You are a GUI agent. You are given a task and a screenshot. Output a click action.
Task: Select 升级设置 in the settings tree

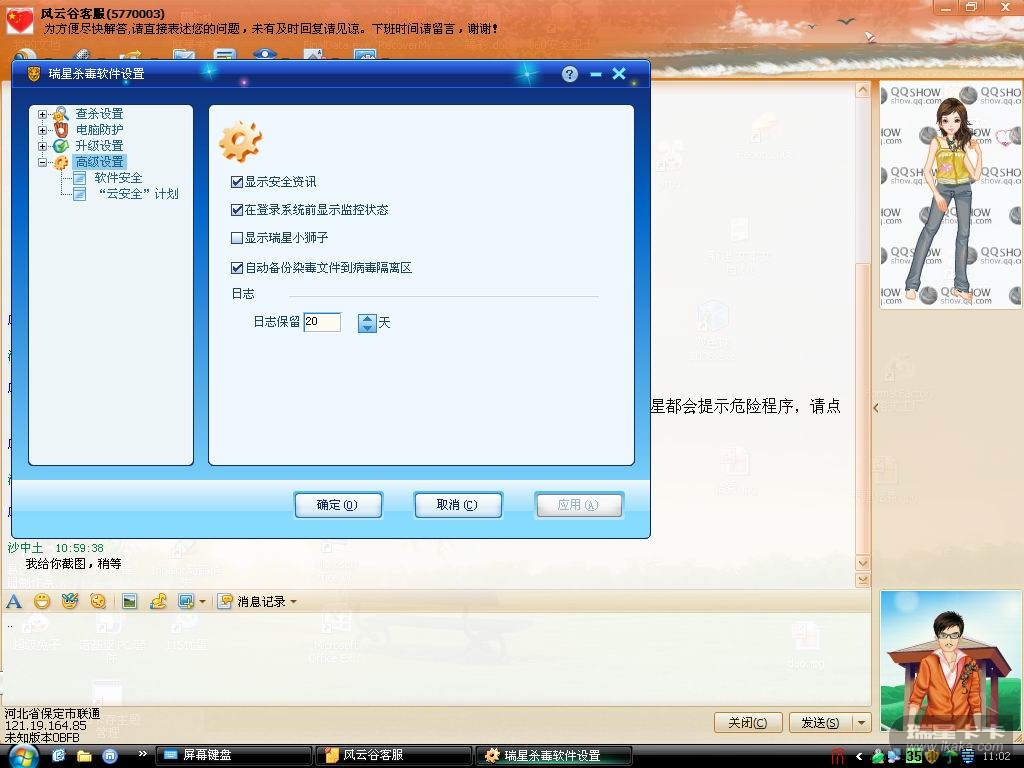pyautogui.click(x=99, y=146)
